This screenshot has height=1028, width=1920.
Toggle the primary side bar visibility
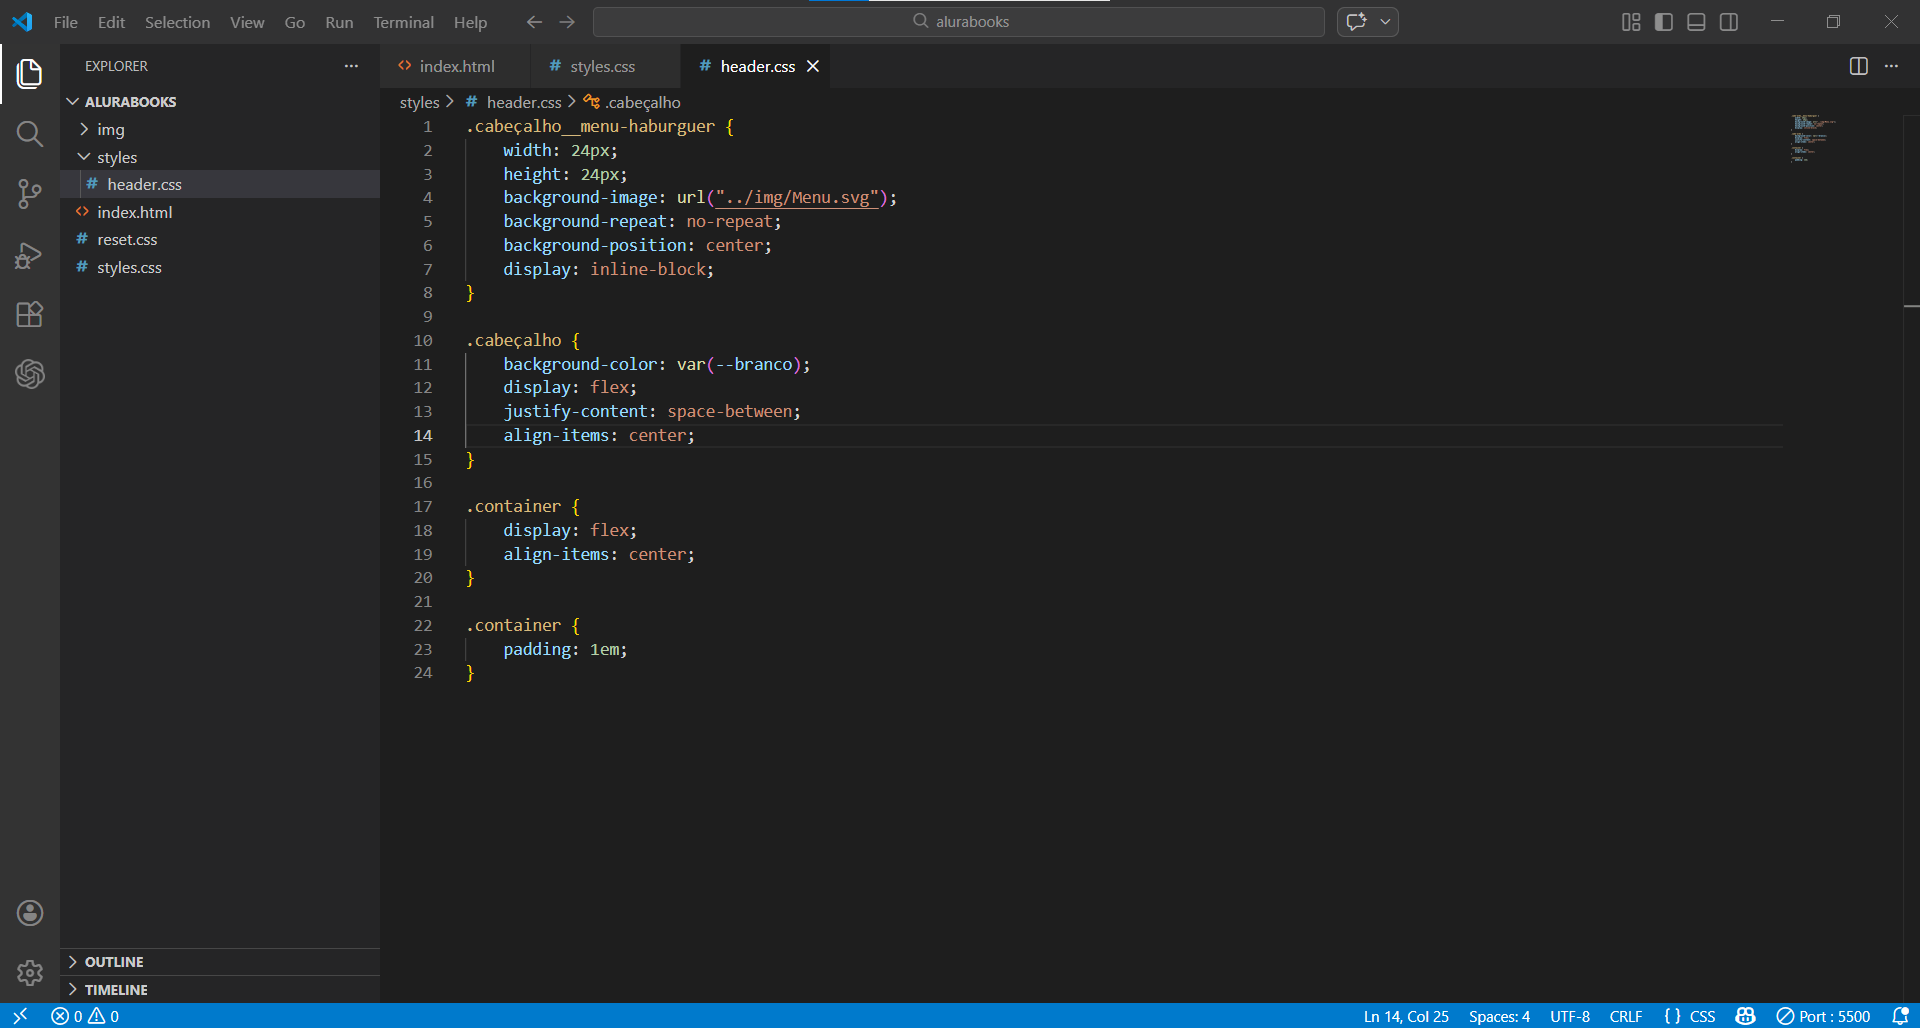[1664, 22]
